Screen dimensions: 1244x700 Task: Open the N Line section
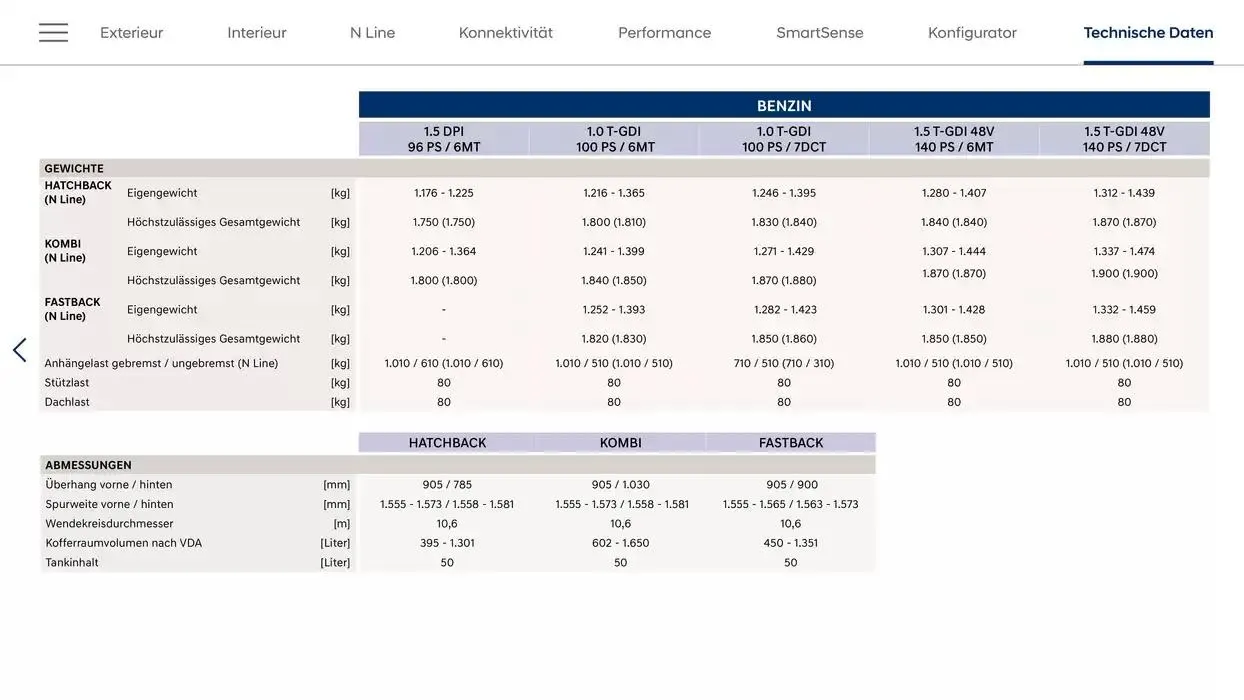pos(372,33)
